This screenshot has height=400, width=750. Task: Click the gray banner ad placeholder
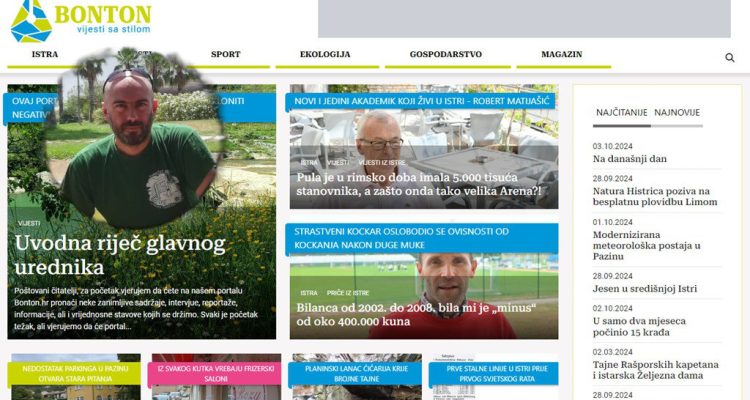pos(524,19)
